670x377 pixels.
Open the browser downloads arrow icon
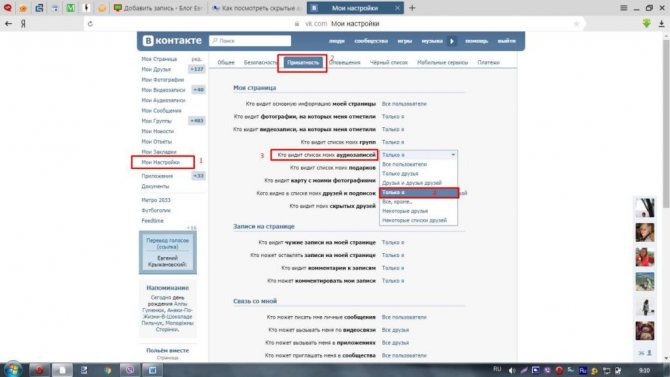(x=661, y=24)
